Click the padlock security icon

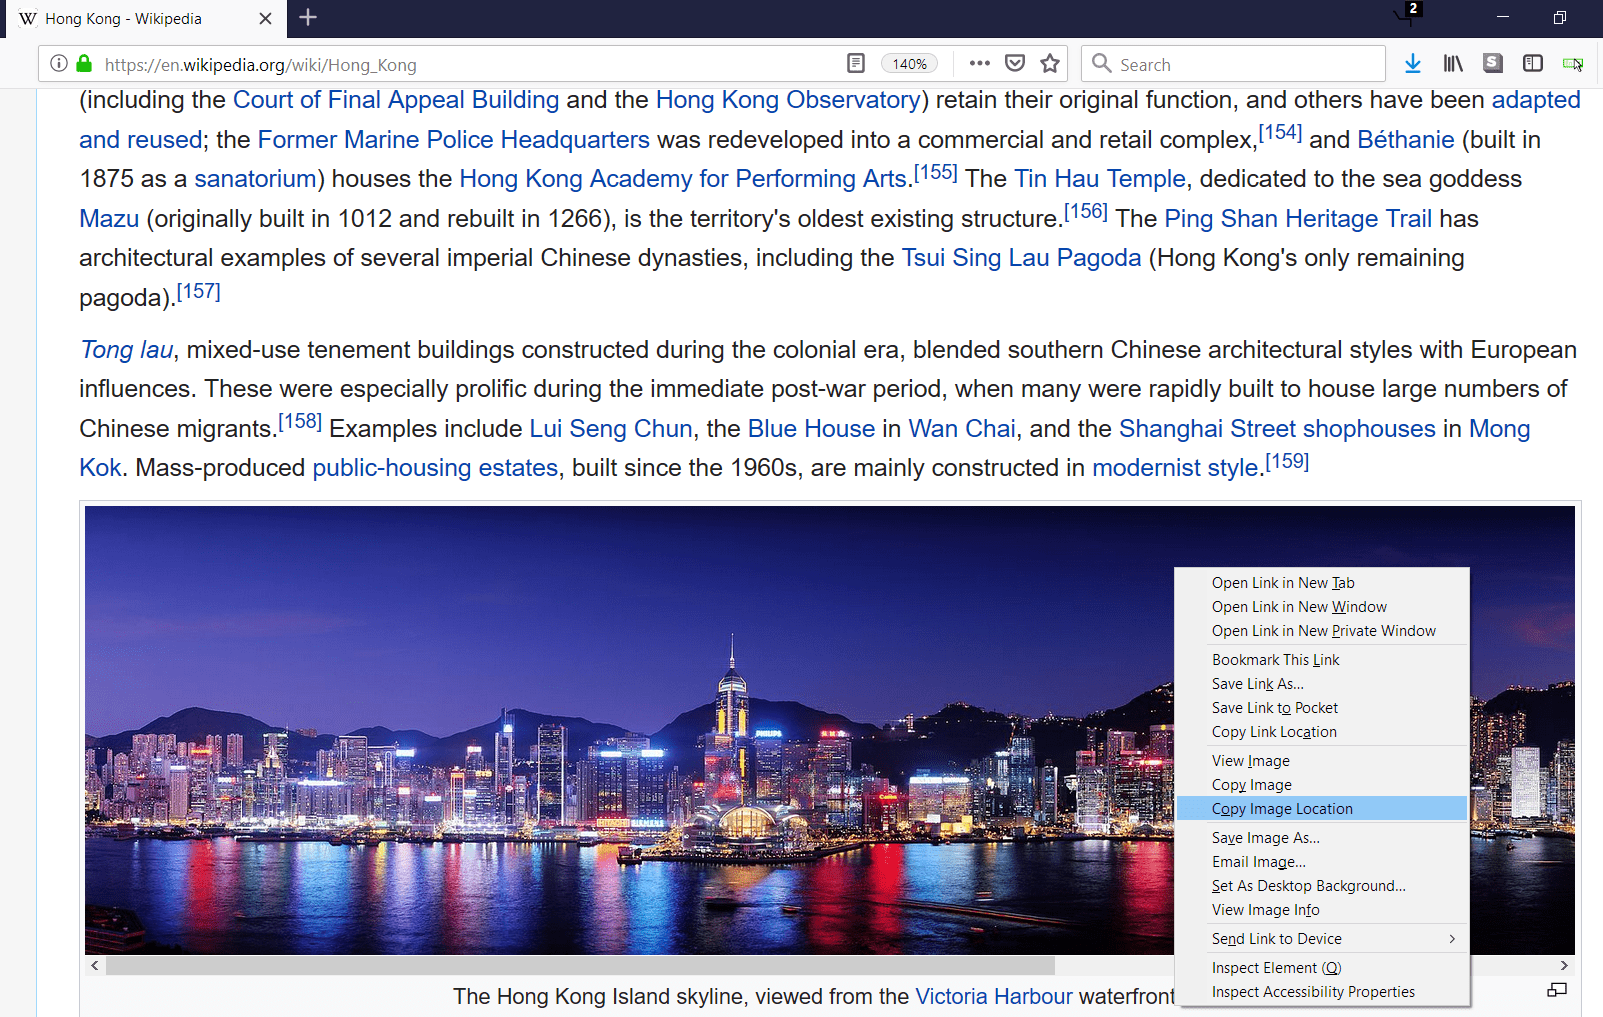[83, 64]
